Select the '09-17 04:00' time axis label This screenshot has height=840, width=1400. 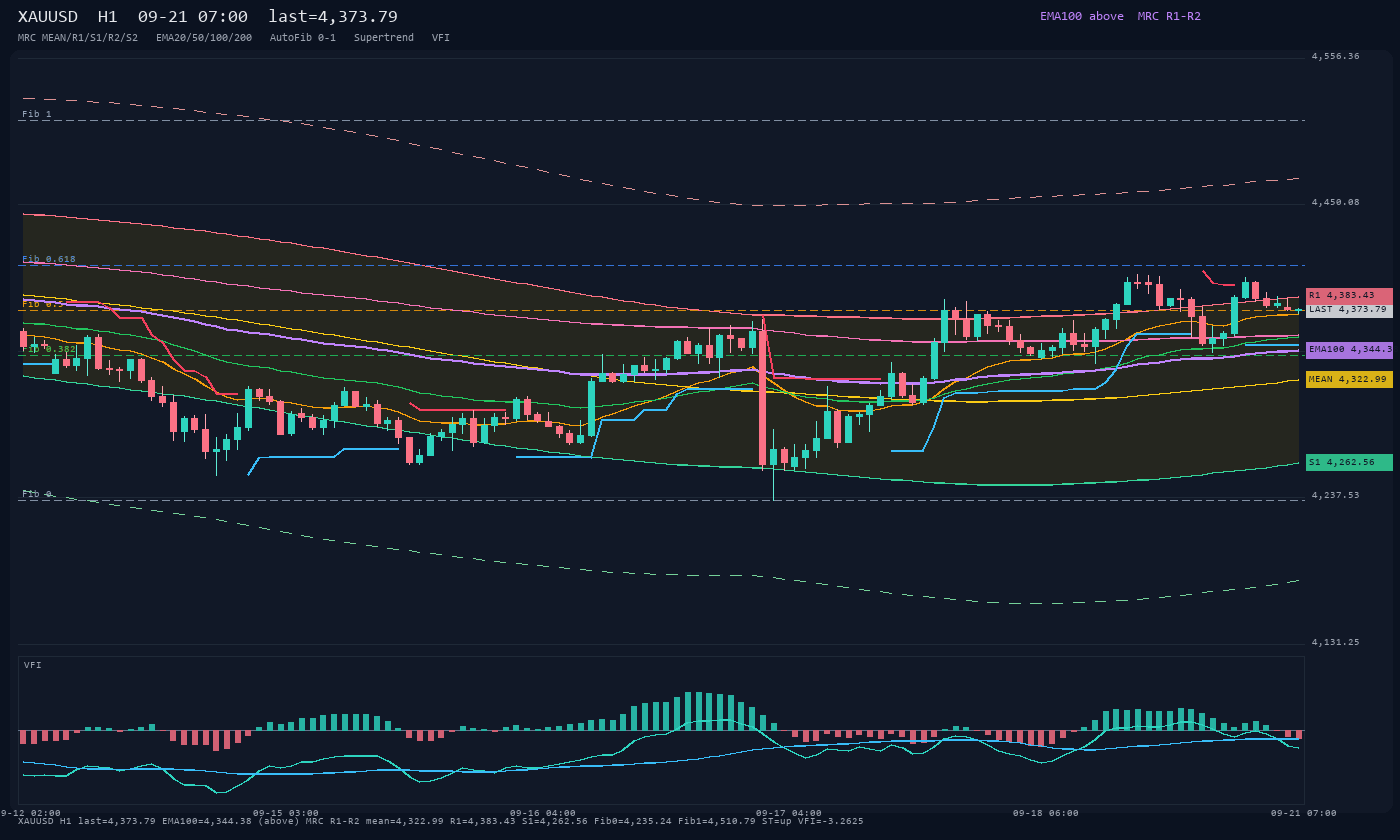click(789, 813)
